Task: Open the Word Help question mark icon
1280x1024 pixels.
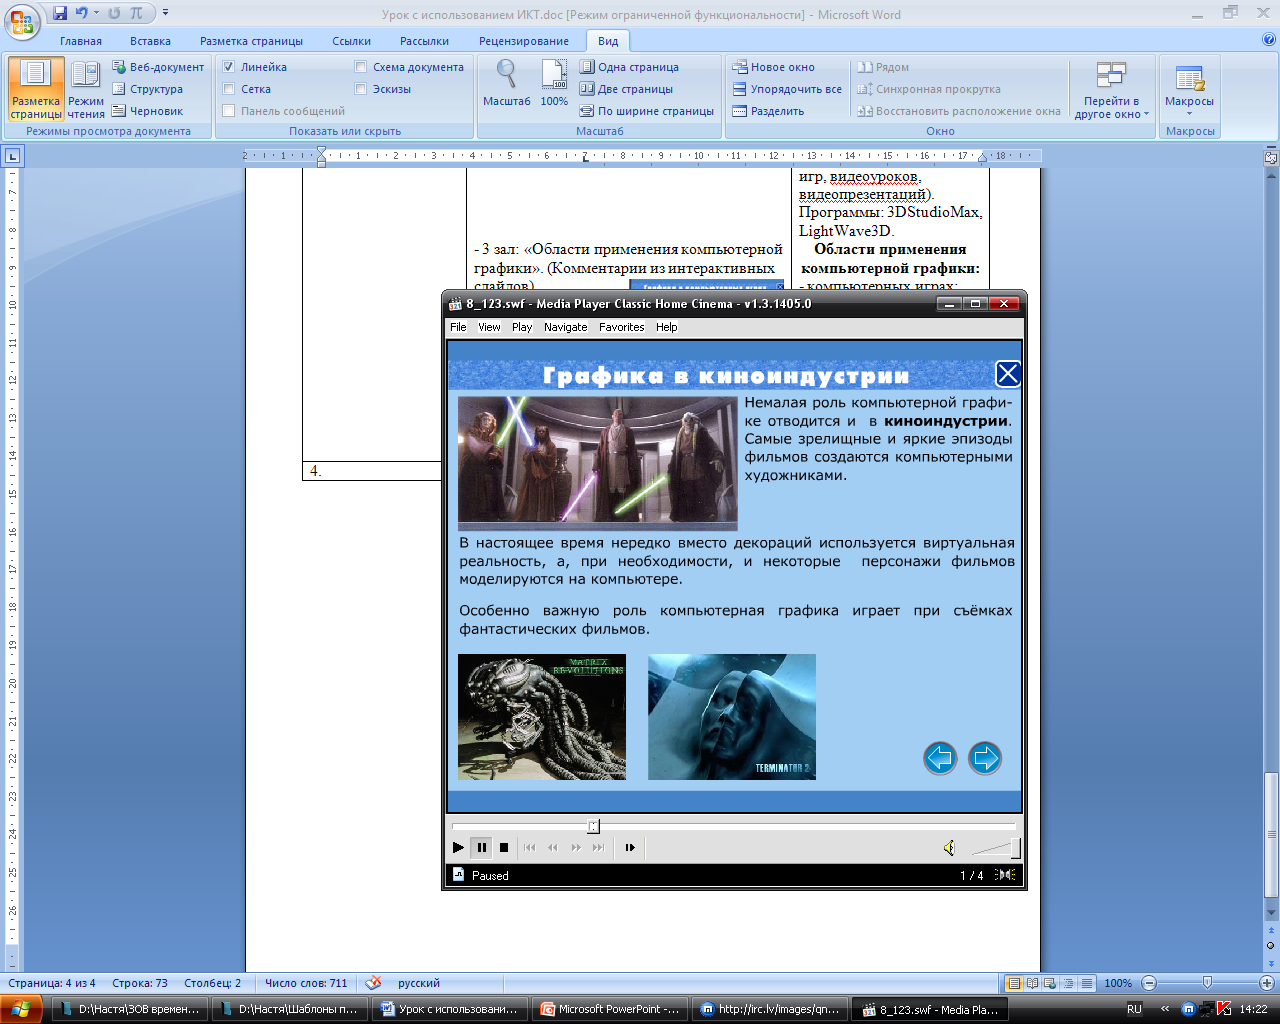Action: point(1269,40)
